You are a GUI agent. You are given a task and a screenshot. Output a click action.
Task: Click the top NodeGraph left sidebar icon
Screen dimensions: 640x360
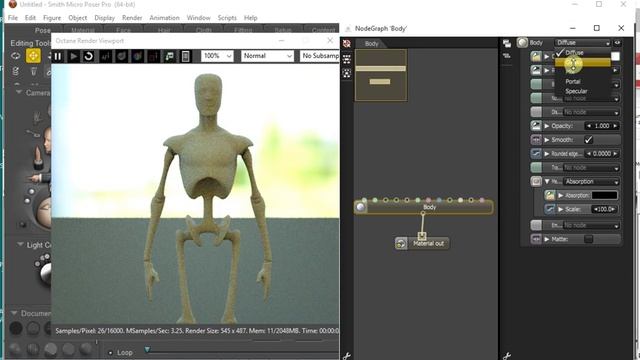(x=347, y=44)
